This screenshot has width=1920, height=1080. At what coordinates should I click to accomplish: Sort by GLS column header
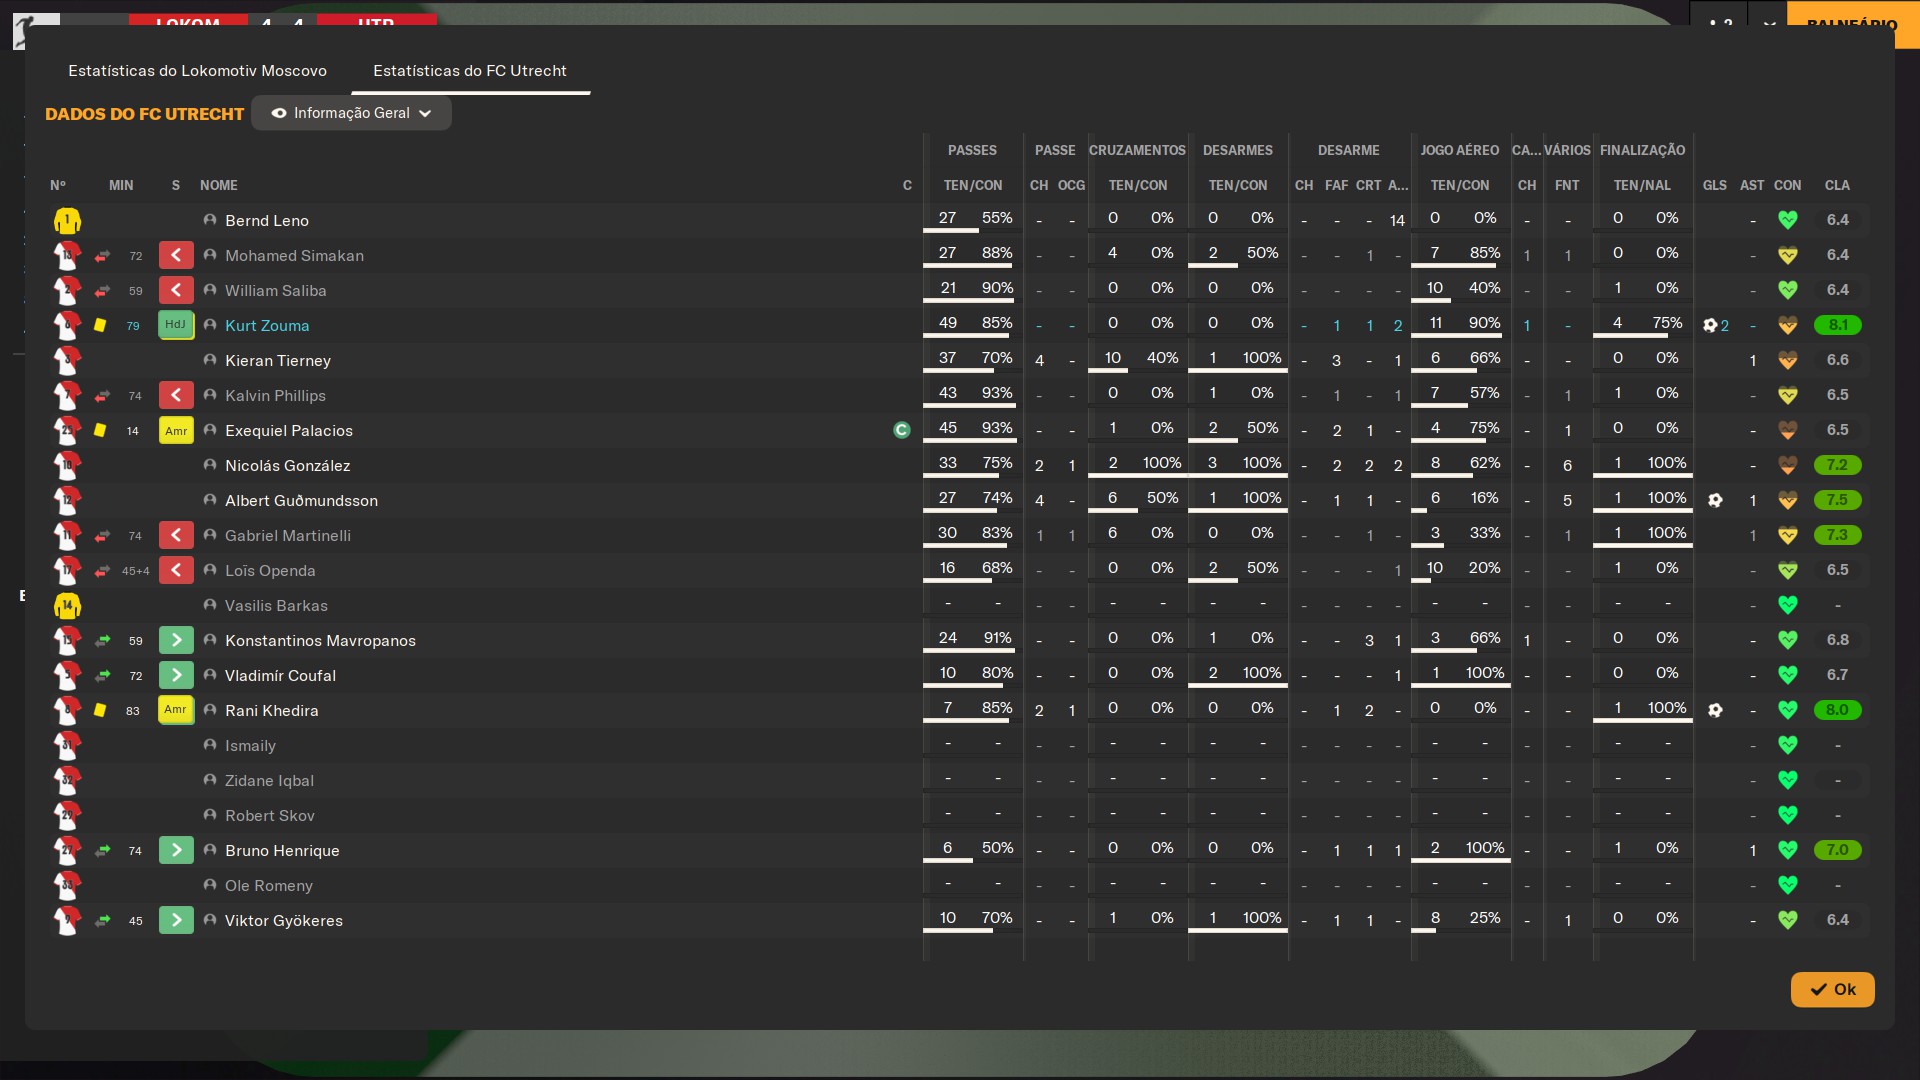[1715, 185]
